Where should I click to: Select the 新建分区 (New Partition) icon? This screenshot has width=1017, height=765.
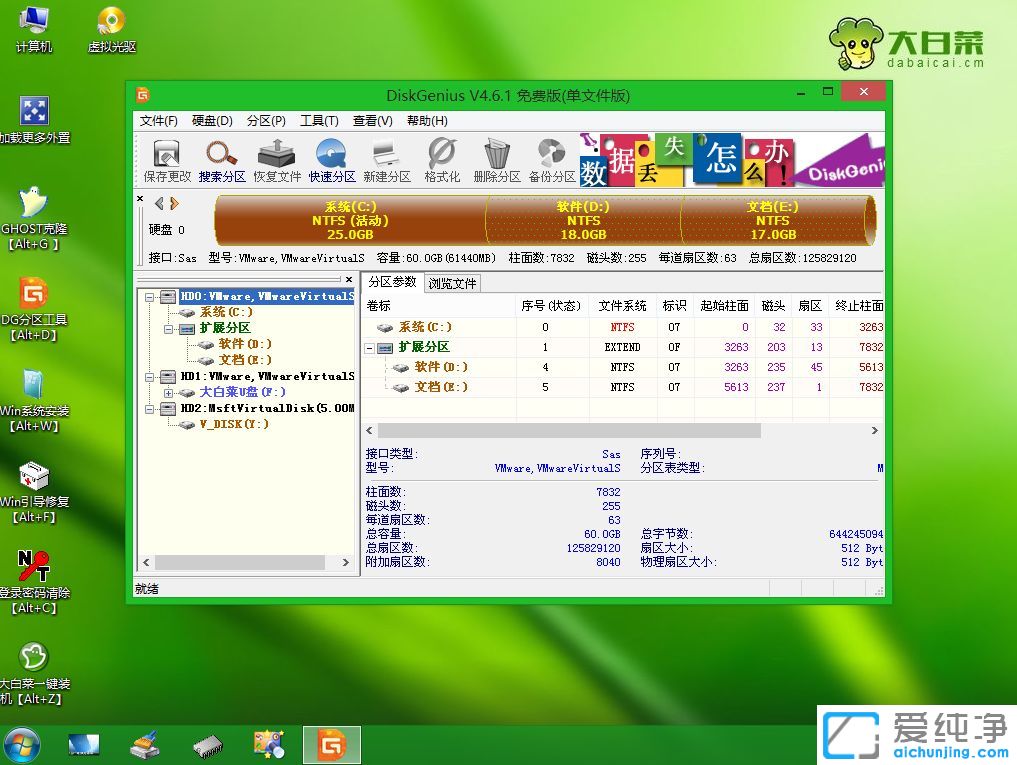click(387, 158)
